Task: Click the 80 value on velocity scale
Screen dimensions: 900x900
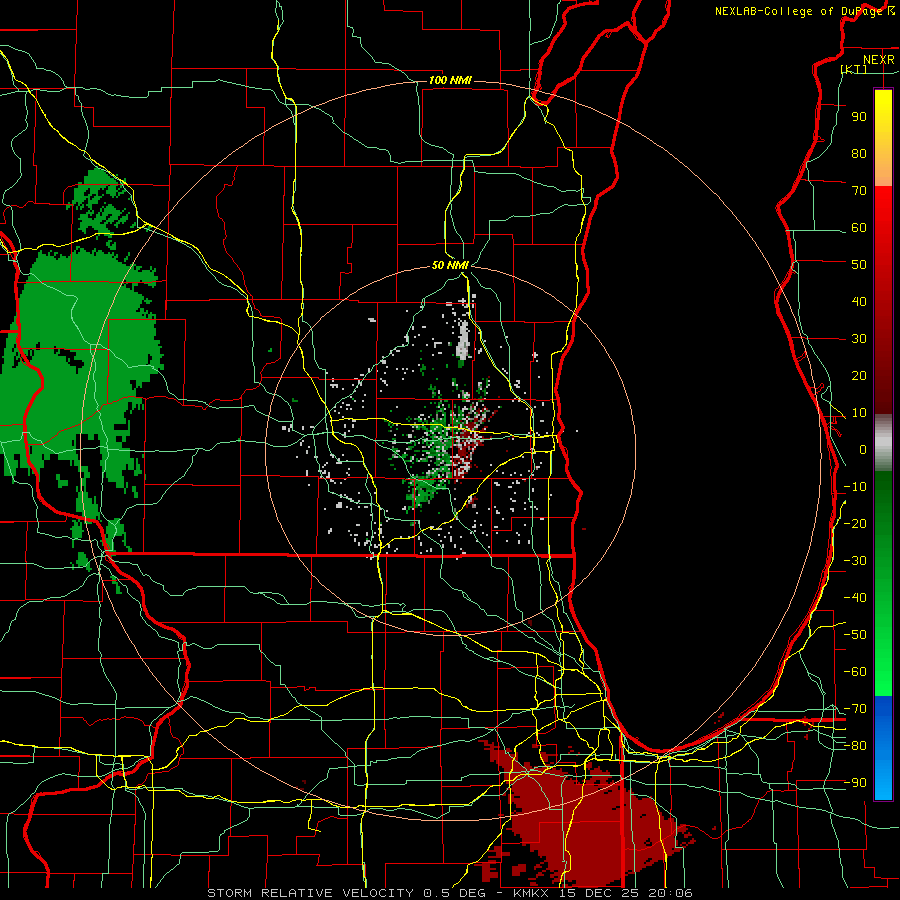Action: tap(859, 153)
